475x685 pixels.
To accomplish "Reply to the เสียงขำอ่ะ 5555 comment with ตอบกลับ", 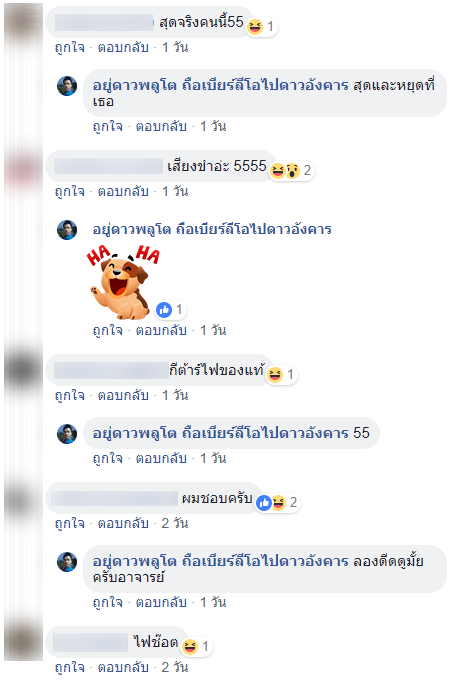I will click(123, 191).
